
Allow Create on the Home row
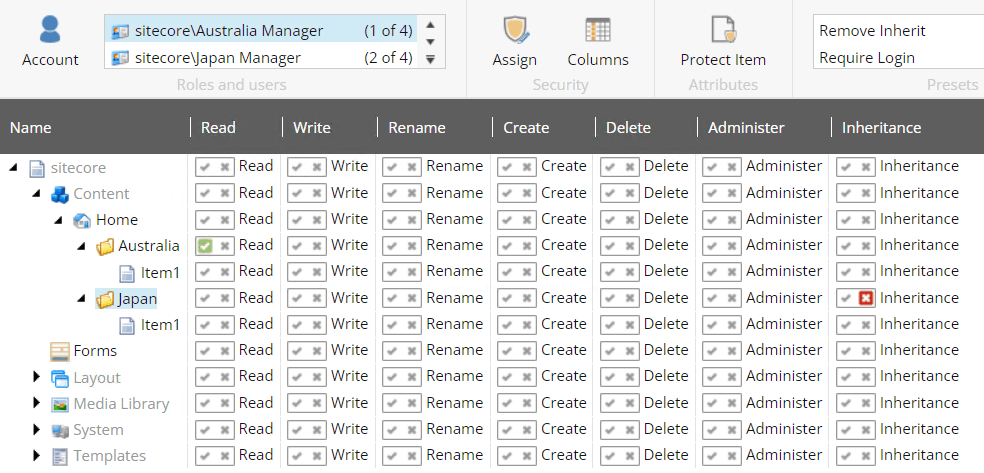[x=507, y=220]
